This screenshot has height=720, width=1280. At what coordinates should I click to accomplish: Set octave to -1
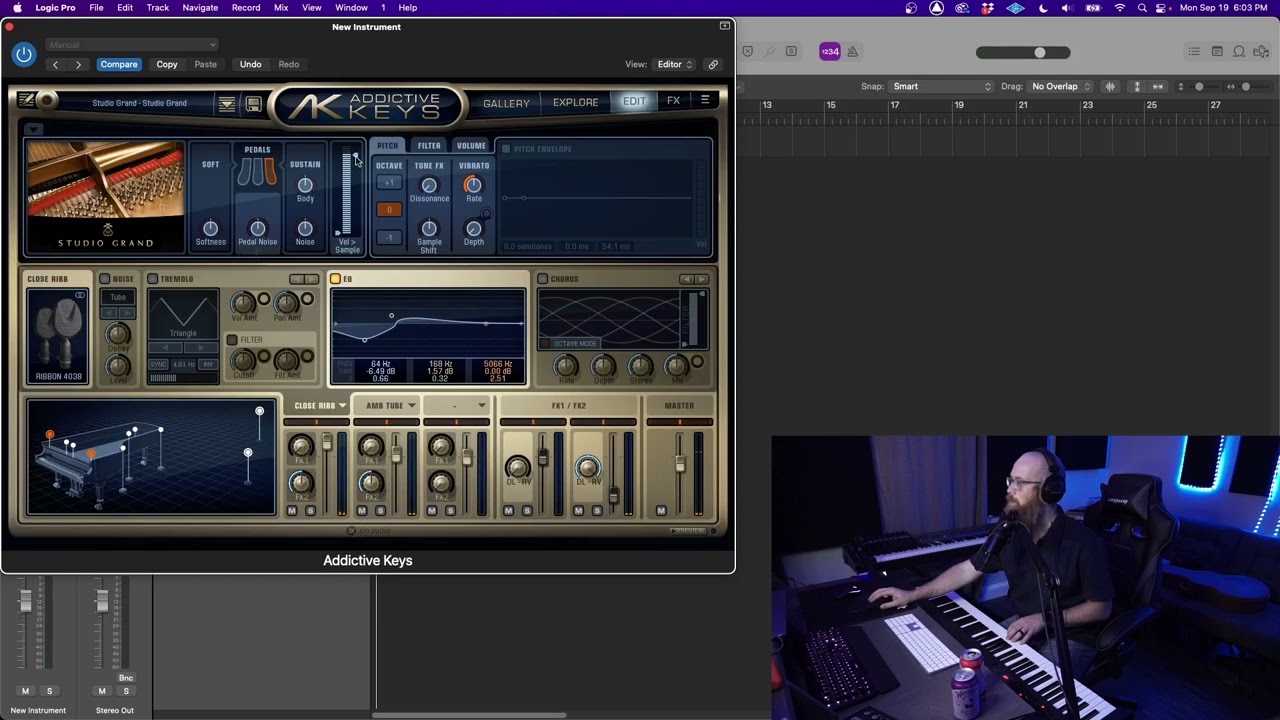tap(389, 237)
